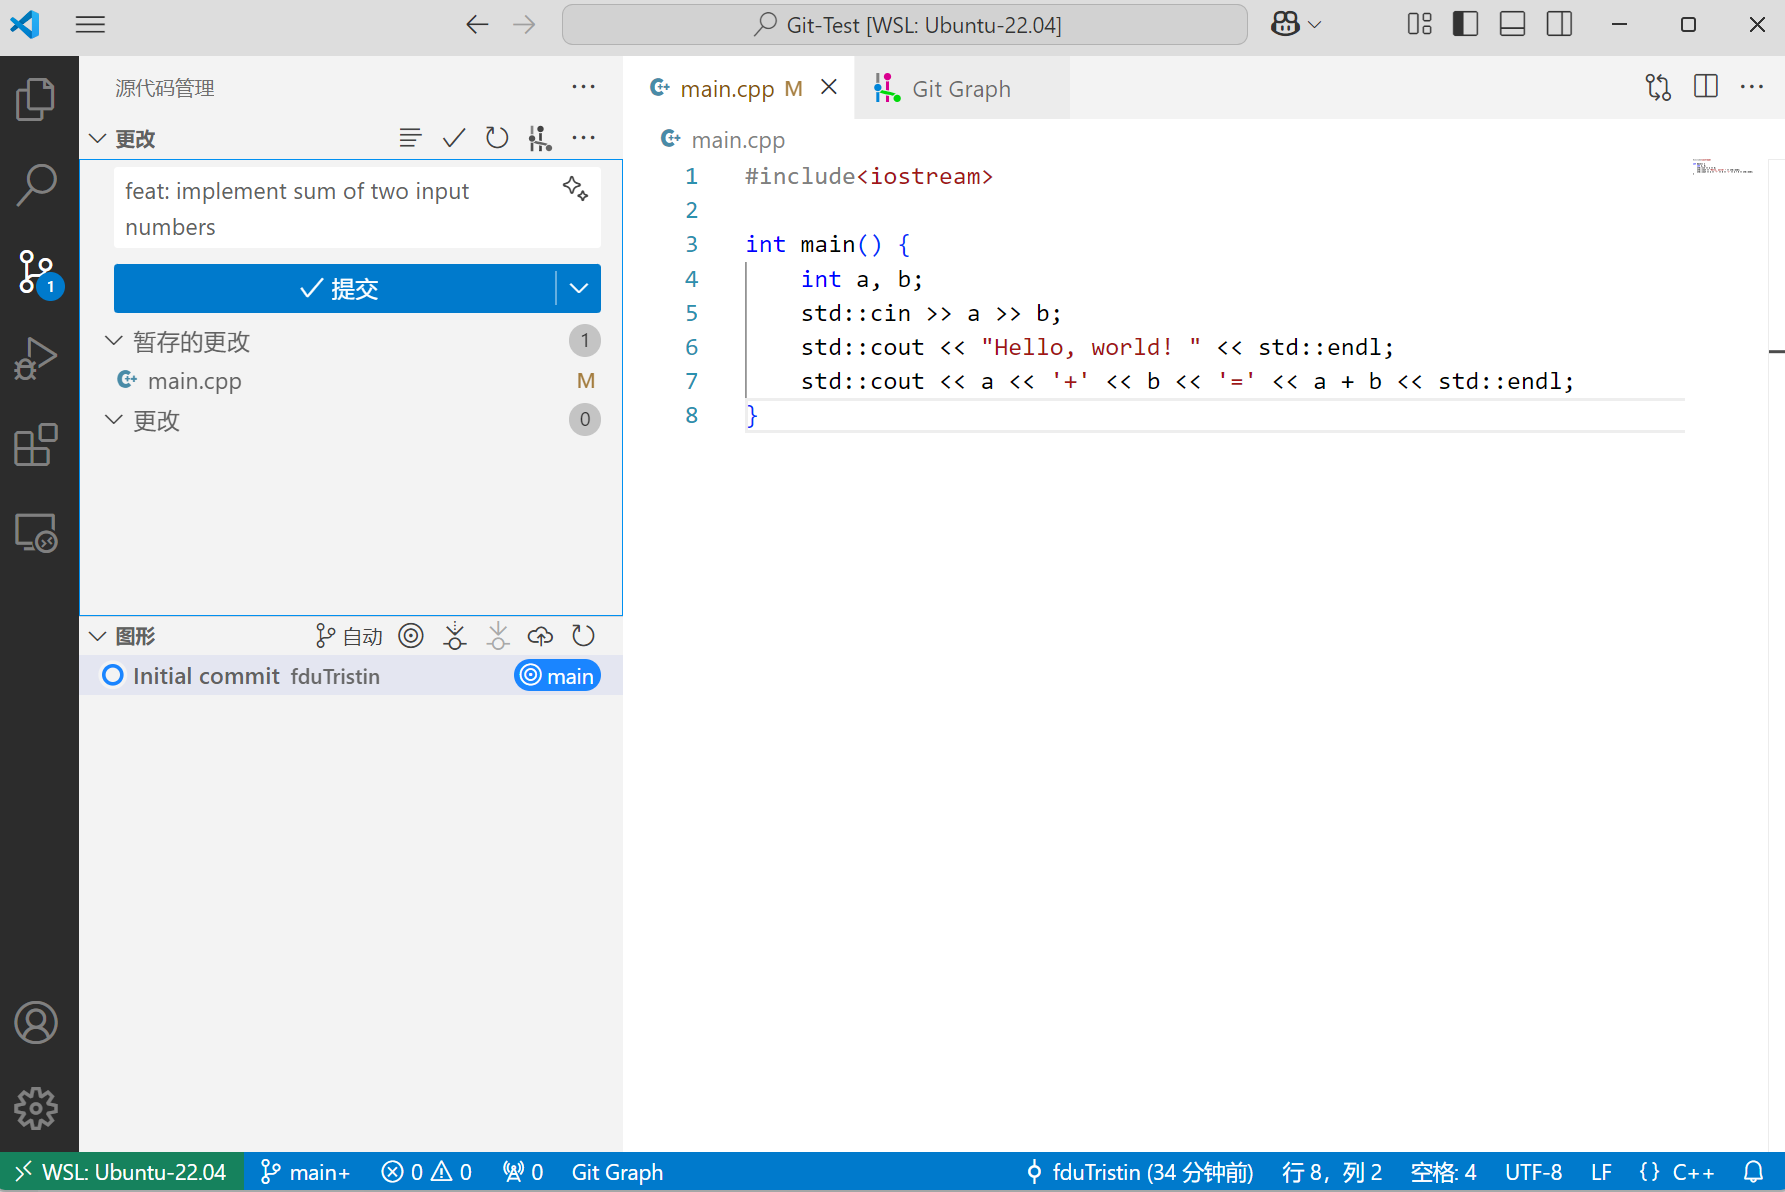Switch to the Git Graph tab
This screenshot has height=1192, width=1785.
point(960,89)
